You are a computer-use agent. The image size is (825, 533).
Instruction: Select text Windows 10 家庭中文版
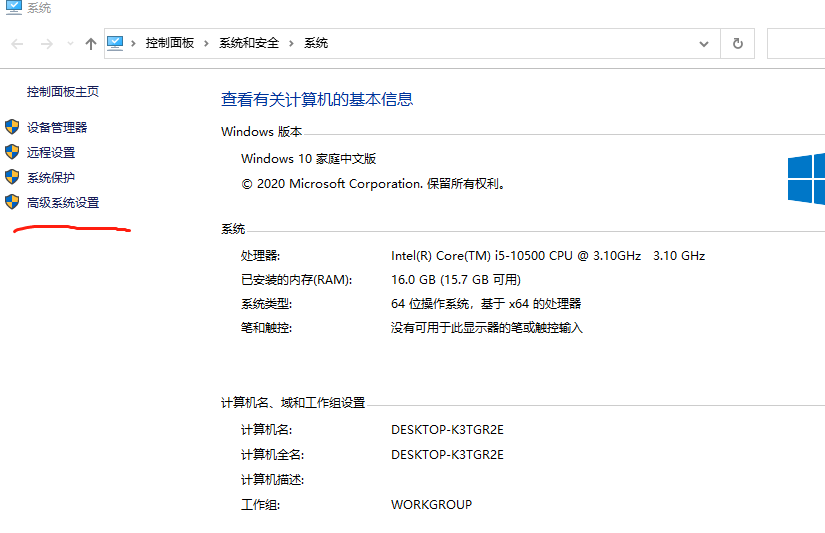(x=308, y=159)
